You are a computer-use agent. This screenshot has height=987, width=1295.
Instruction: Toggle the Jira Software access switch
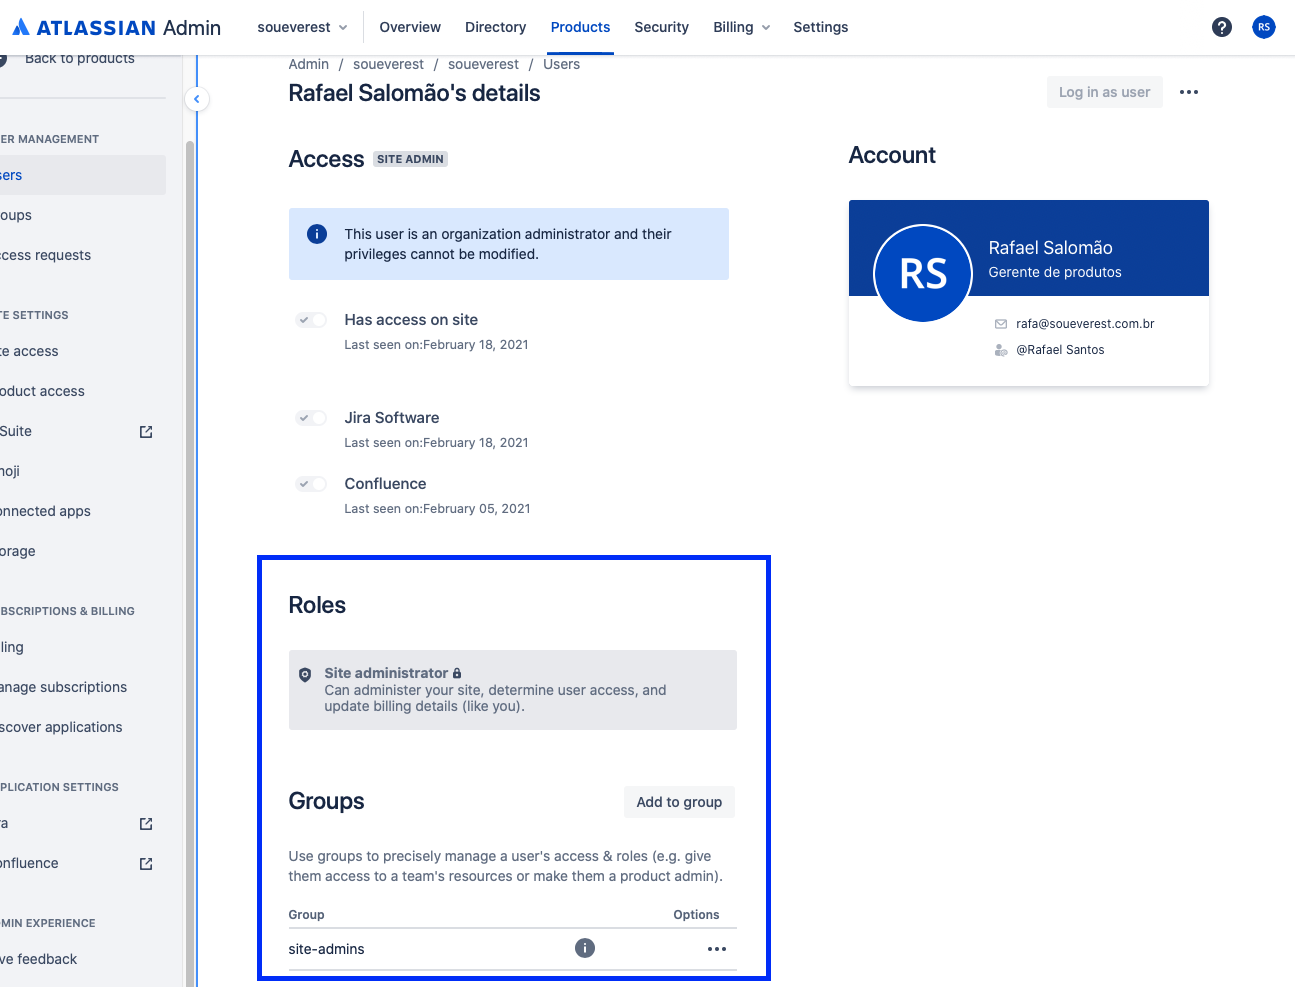[x=311, y=418]
